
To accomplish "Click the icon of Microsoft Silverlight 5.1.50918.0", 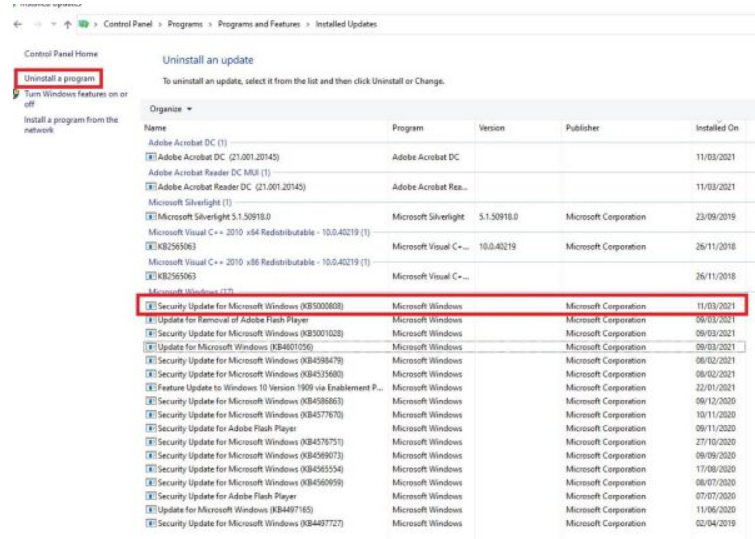I will tap(151, 217).
